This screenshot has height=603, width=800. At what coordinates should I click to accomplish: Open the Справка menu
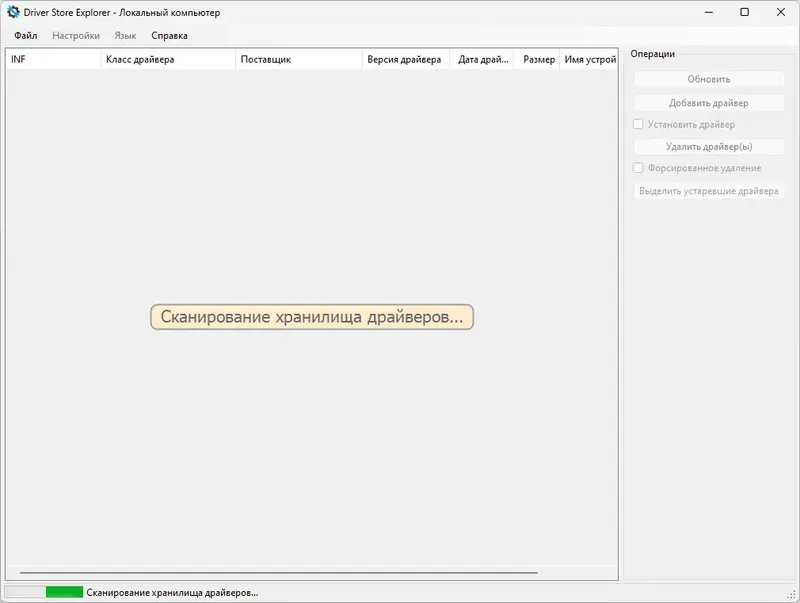[x=168, y=34]
